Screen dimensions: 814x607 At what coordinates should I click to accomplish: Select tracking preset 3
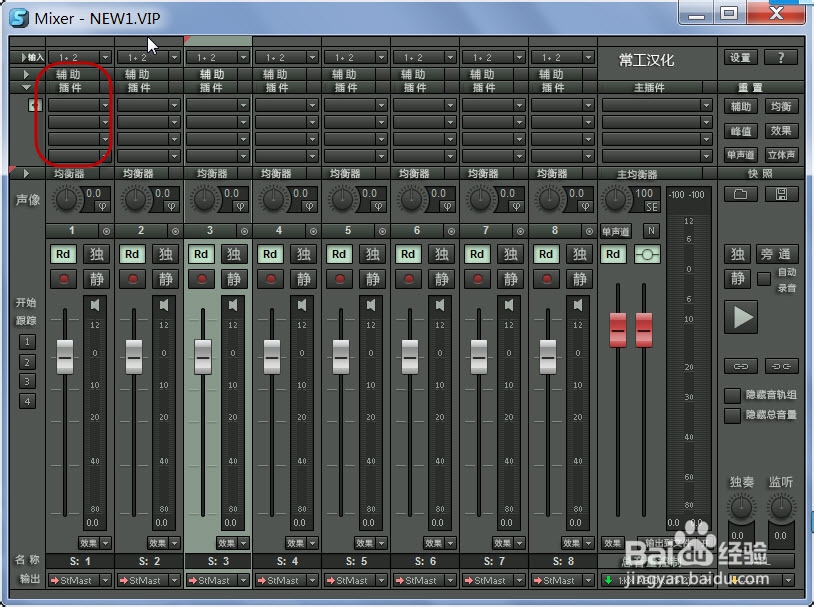(28, 381)
